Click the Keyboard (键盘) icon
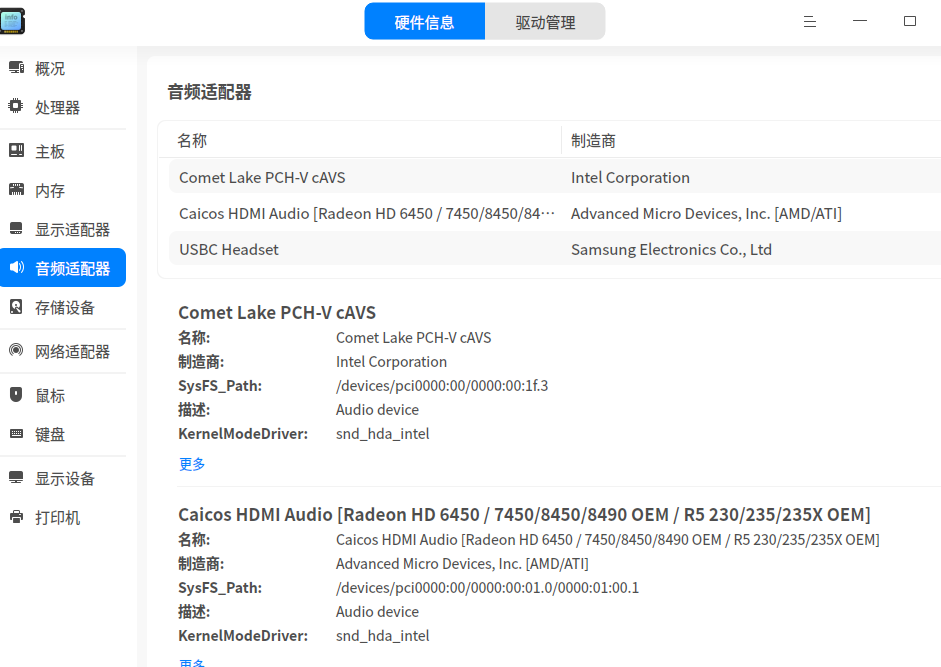 pyautogui.click(x=16, y=433)
